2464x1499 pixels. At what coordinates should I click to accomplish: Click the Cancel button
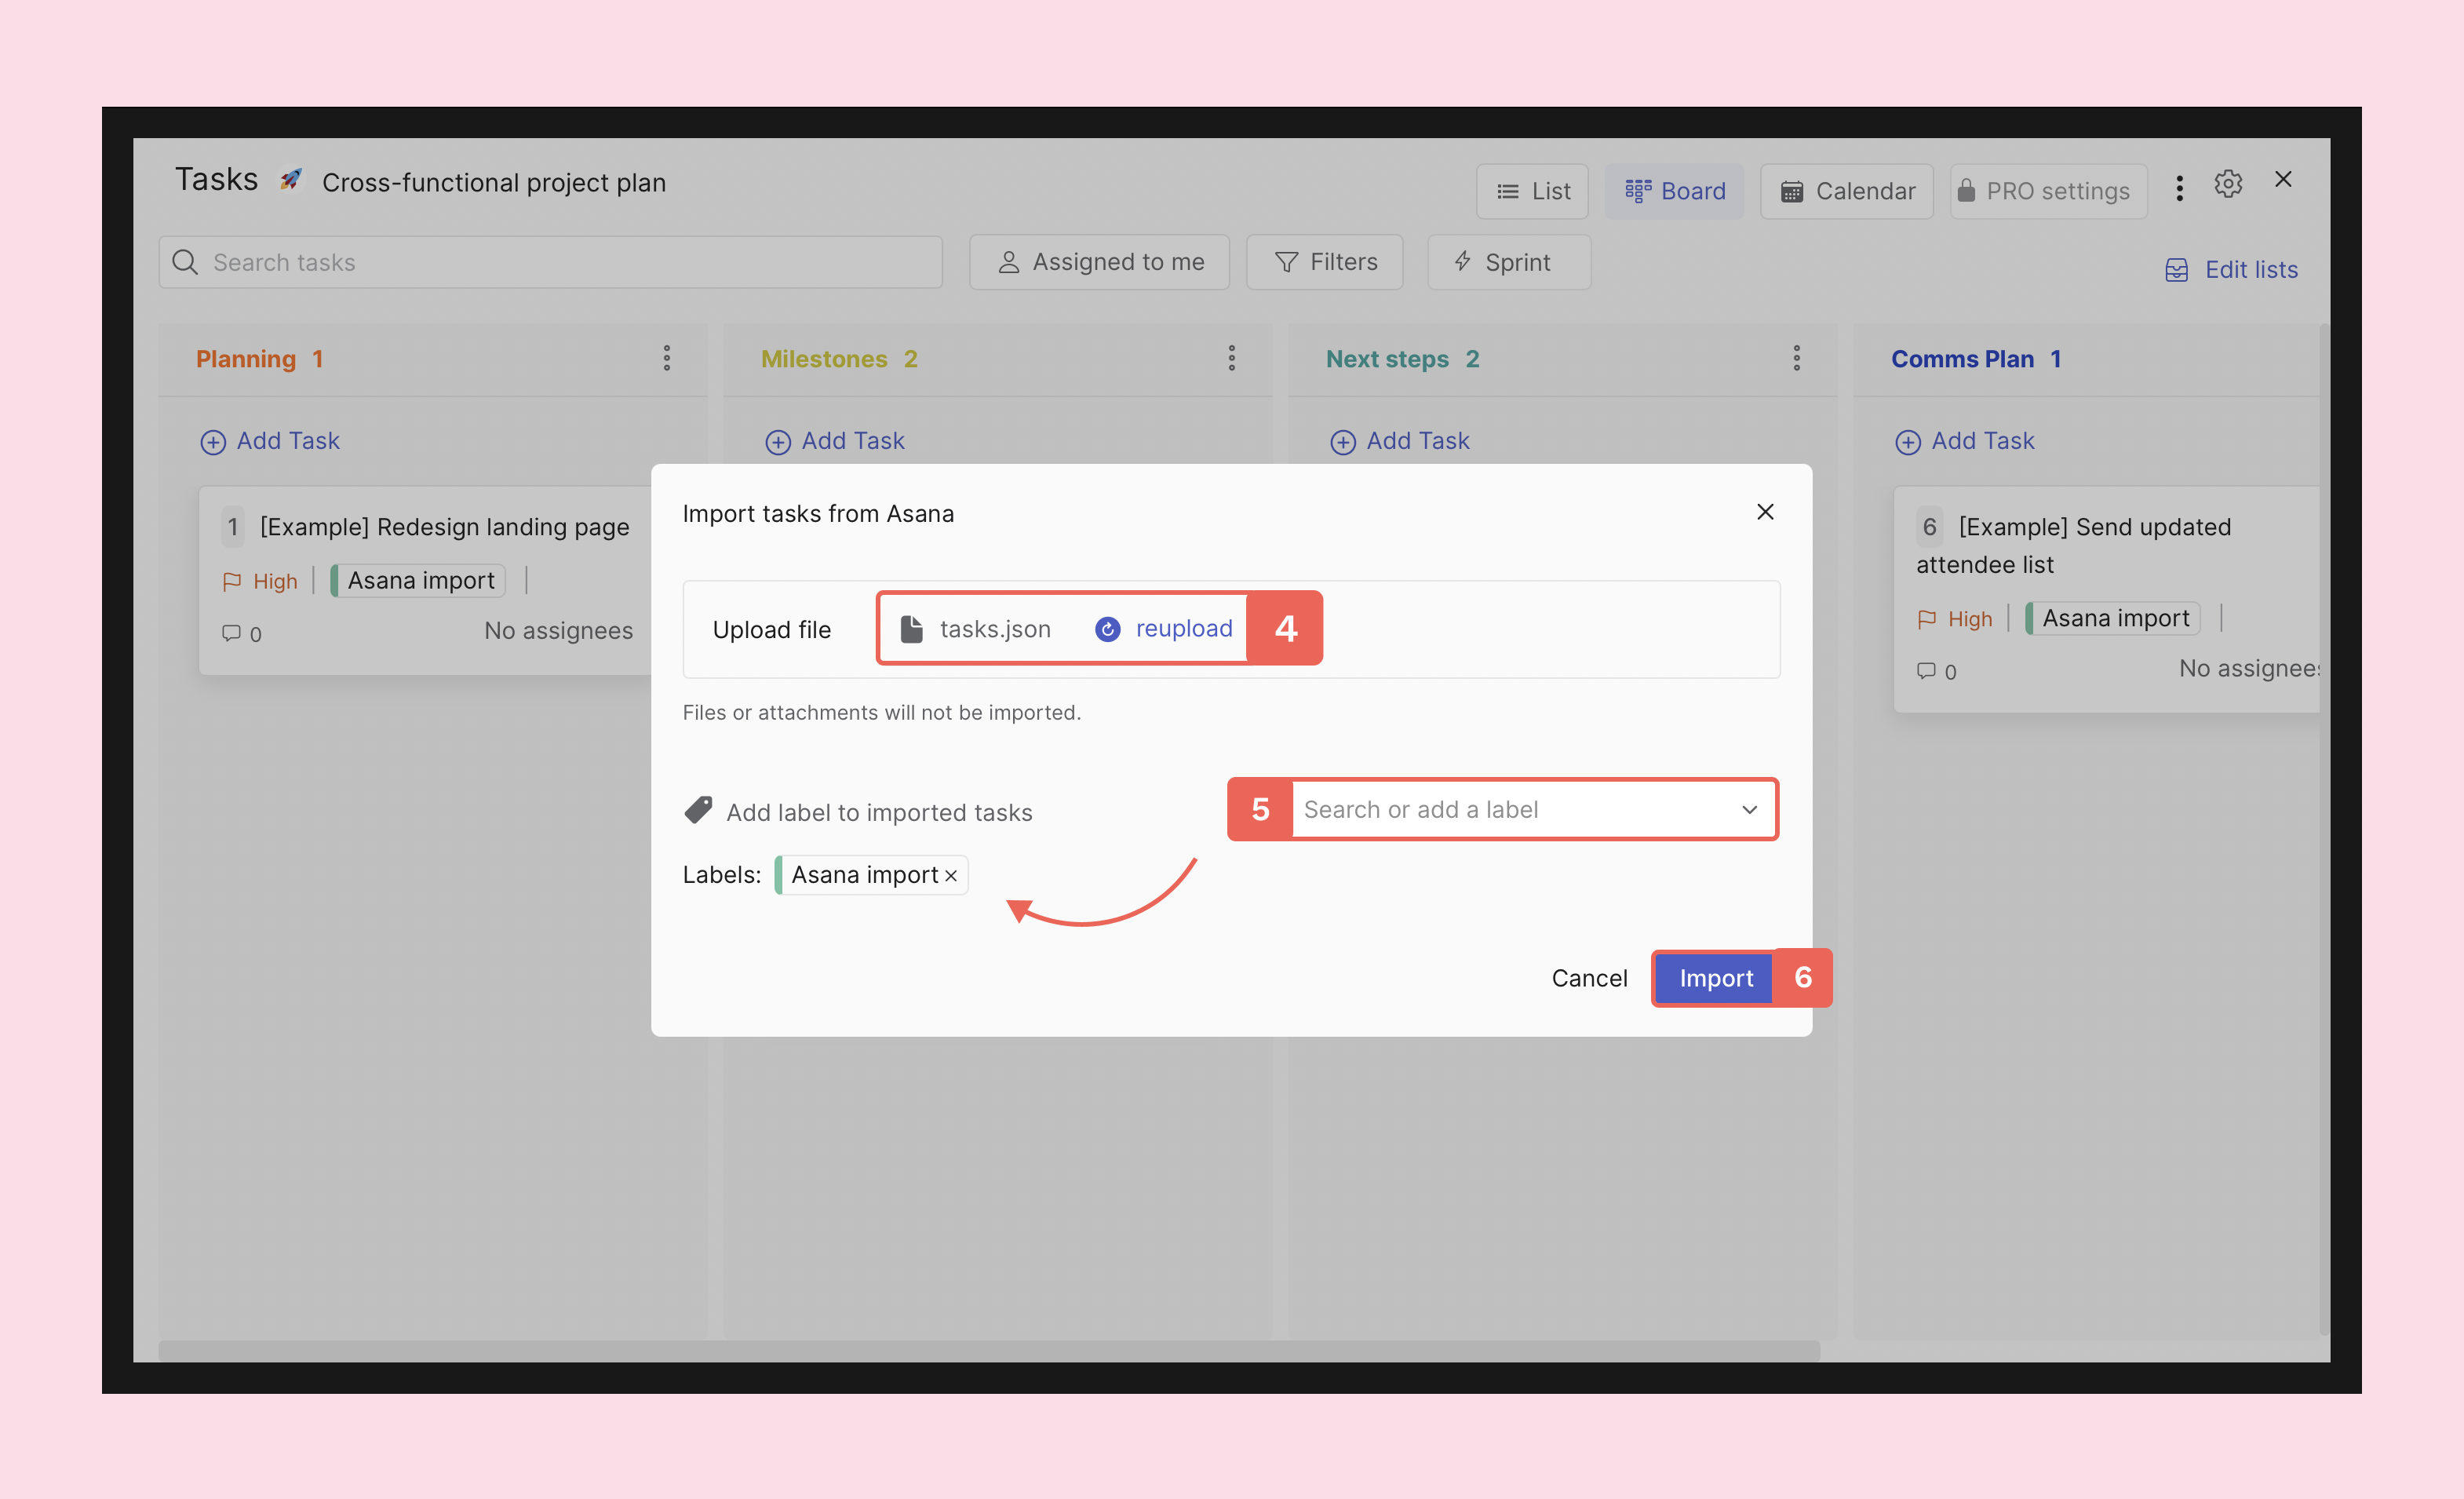pos(1588,978)
